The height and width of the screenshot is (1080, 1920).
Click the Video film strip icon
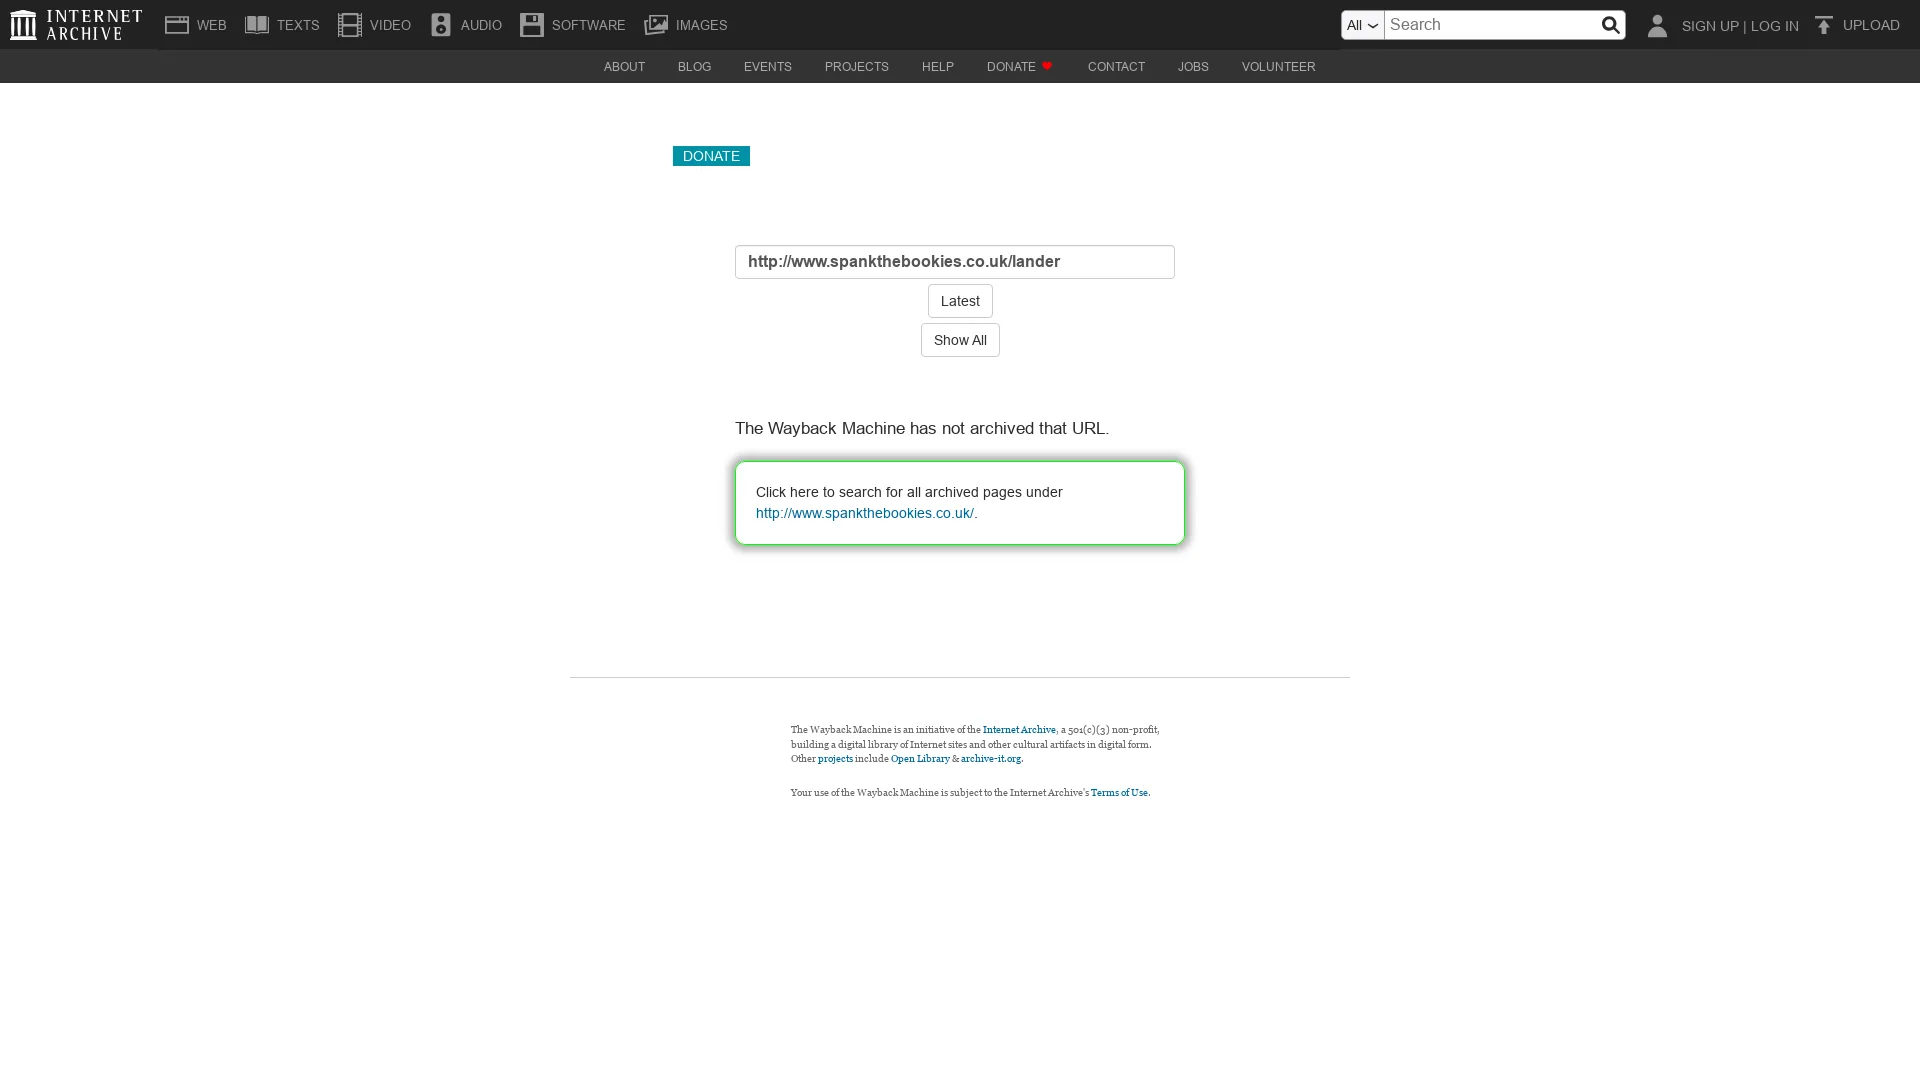[x=350, y=25]
